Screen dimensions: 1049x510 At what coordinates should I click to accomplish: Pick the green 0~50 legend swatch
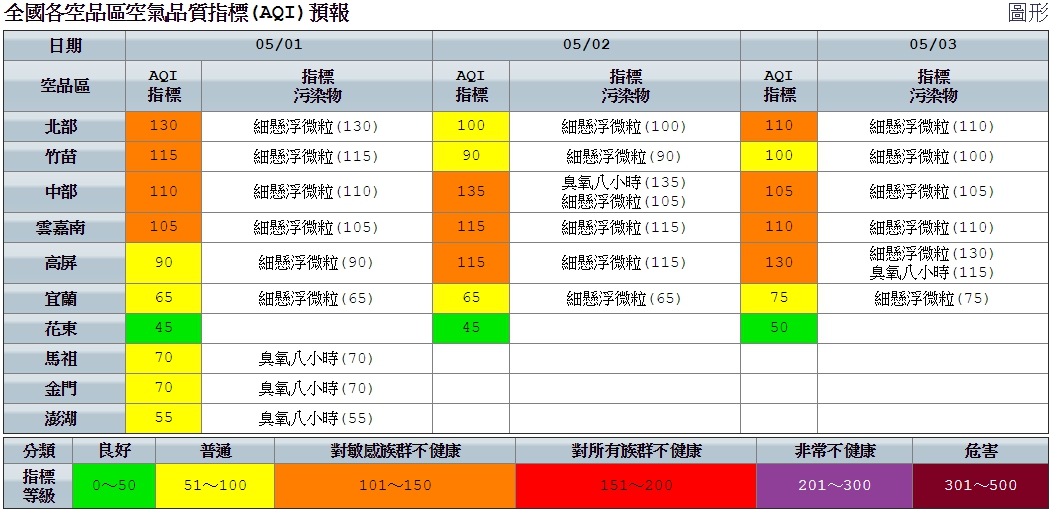[x=114, y=486]
